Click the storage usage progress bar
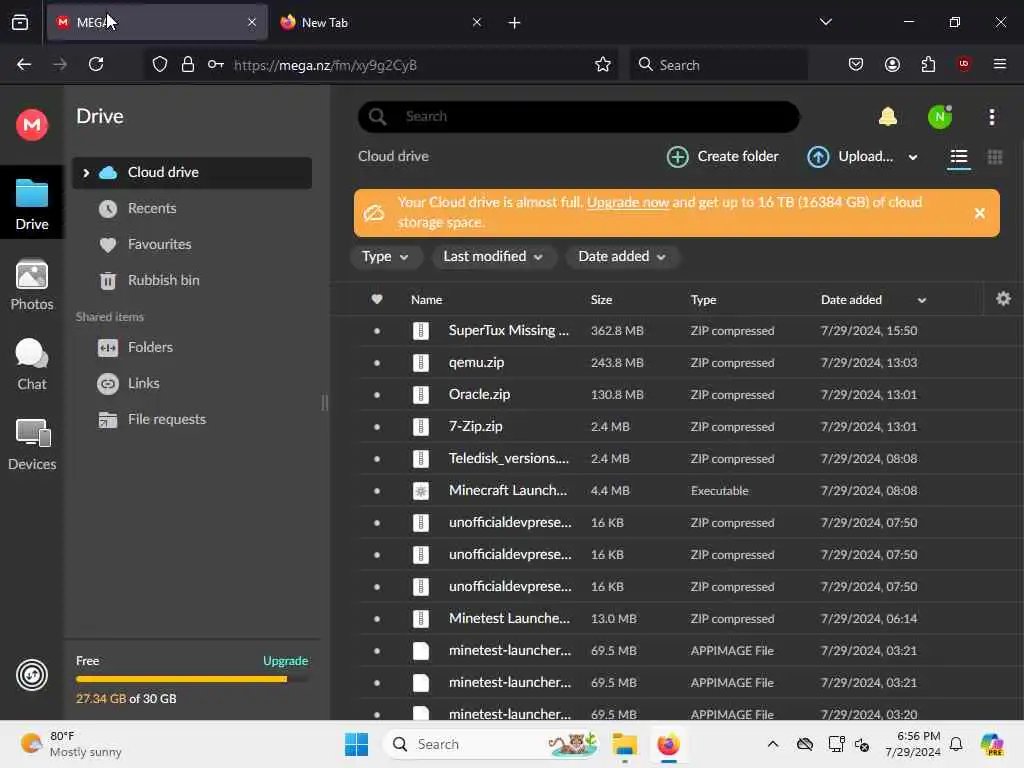Viewport: 1024px width, 768px height. click(x=191, y=679)
